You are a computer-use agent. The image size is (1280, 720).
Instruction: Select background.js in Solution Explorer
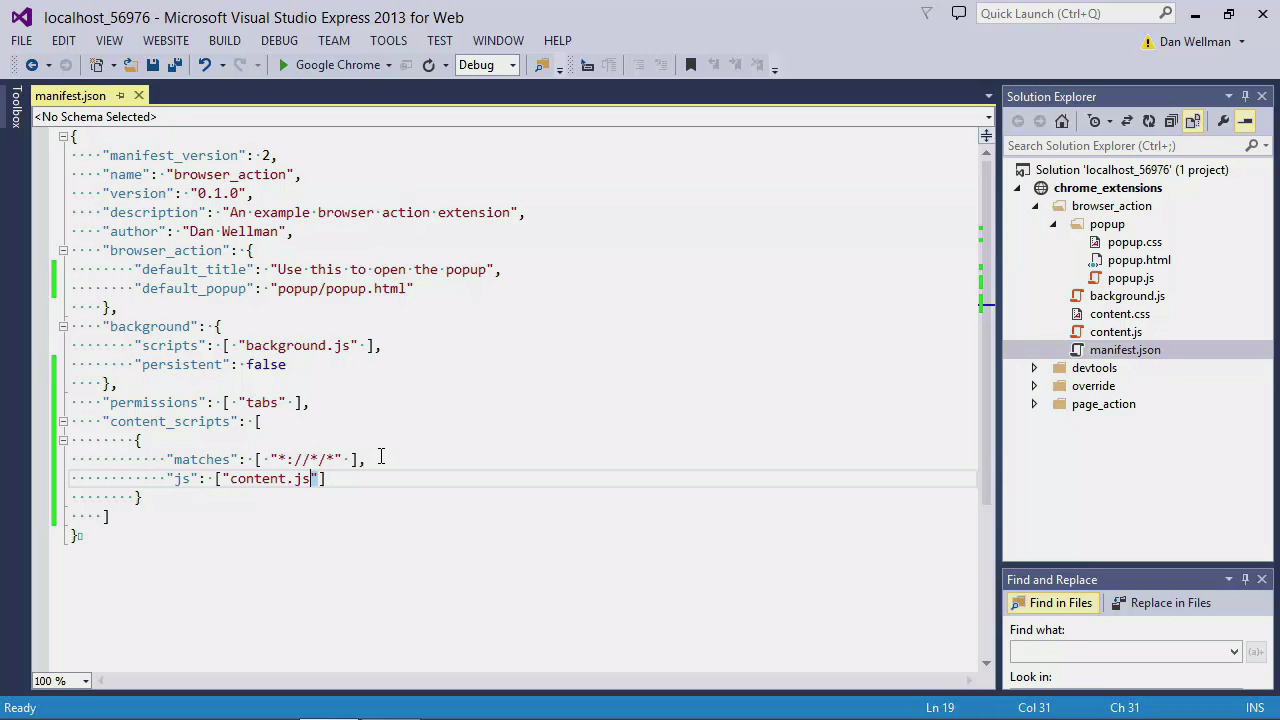1127,296
